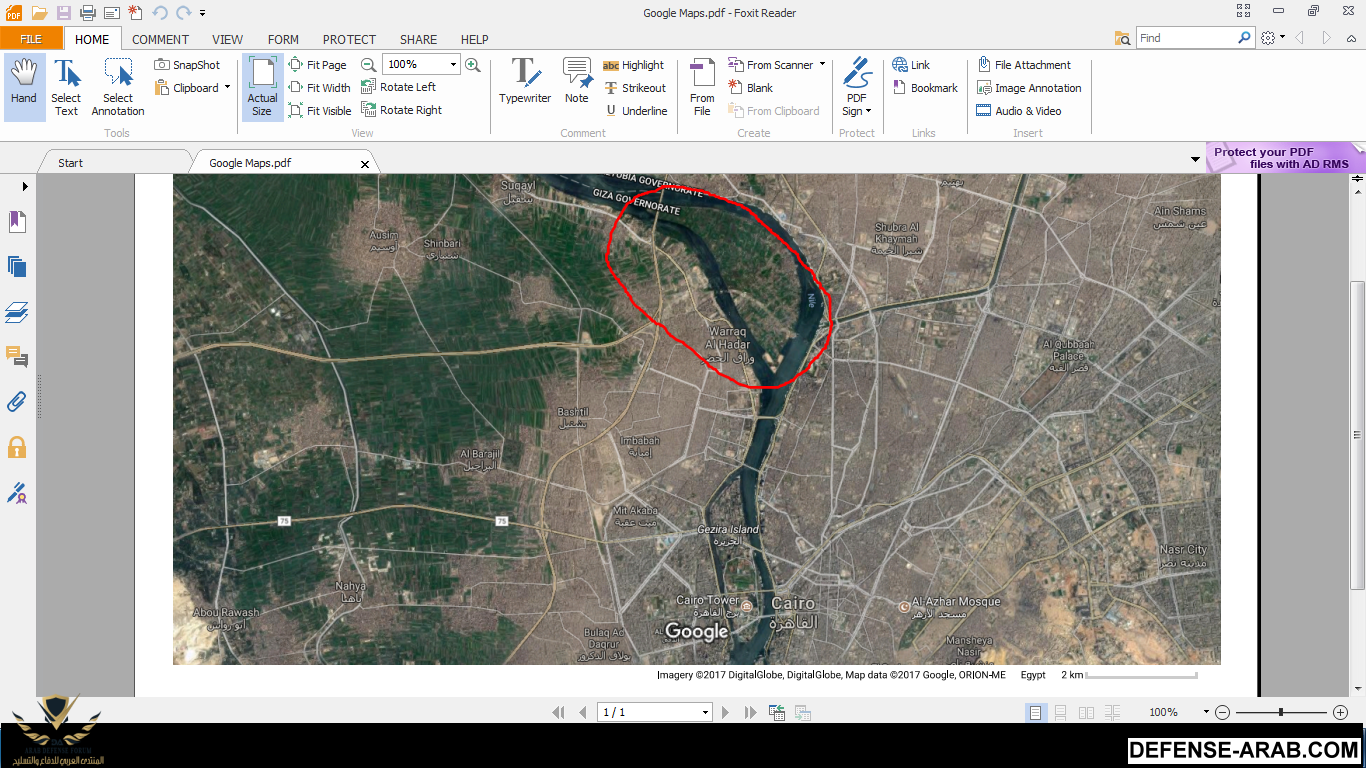Screen dimensions: 1366x768
Task: Open the zoom percentage dropdown
Action: (x=453, y=65)
